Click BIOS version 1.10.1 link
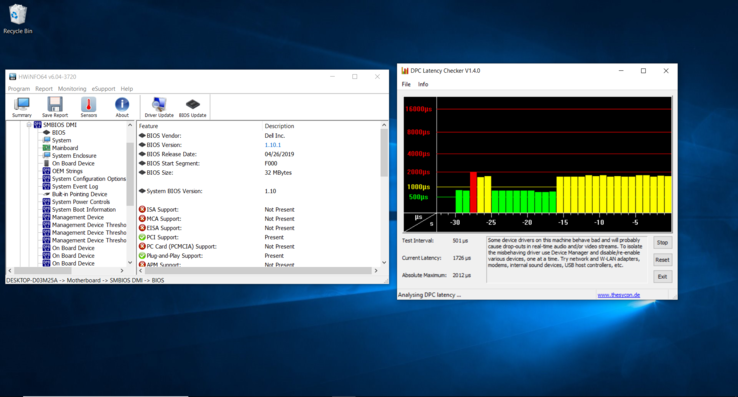This screenshot has width=738, height=397. [273, 145]
